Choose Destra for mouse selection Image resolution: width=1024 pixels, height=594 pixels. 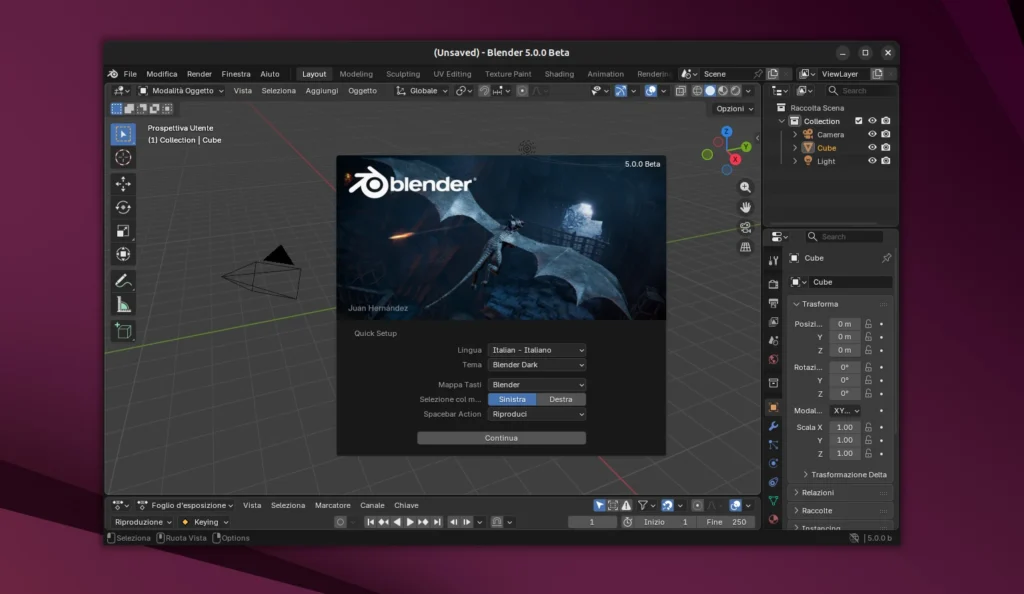click(x=562, y=398)
